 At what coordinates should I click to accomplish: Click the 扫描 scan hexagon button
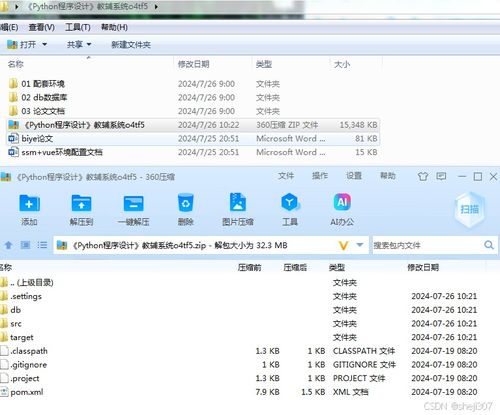point(469,209)
